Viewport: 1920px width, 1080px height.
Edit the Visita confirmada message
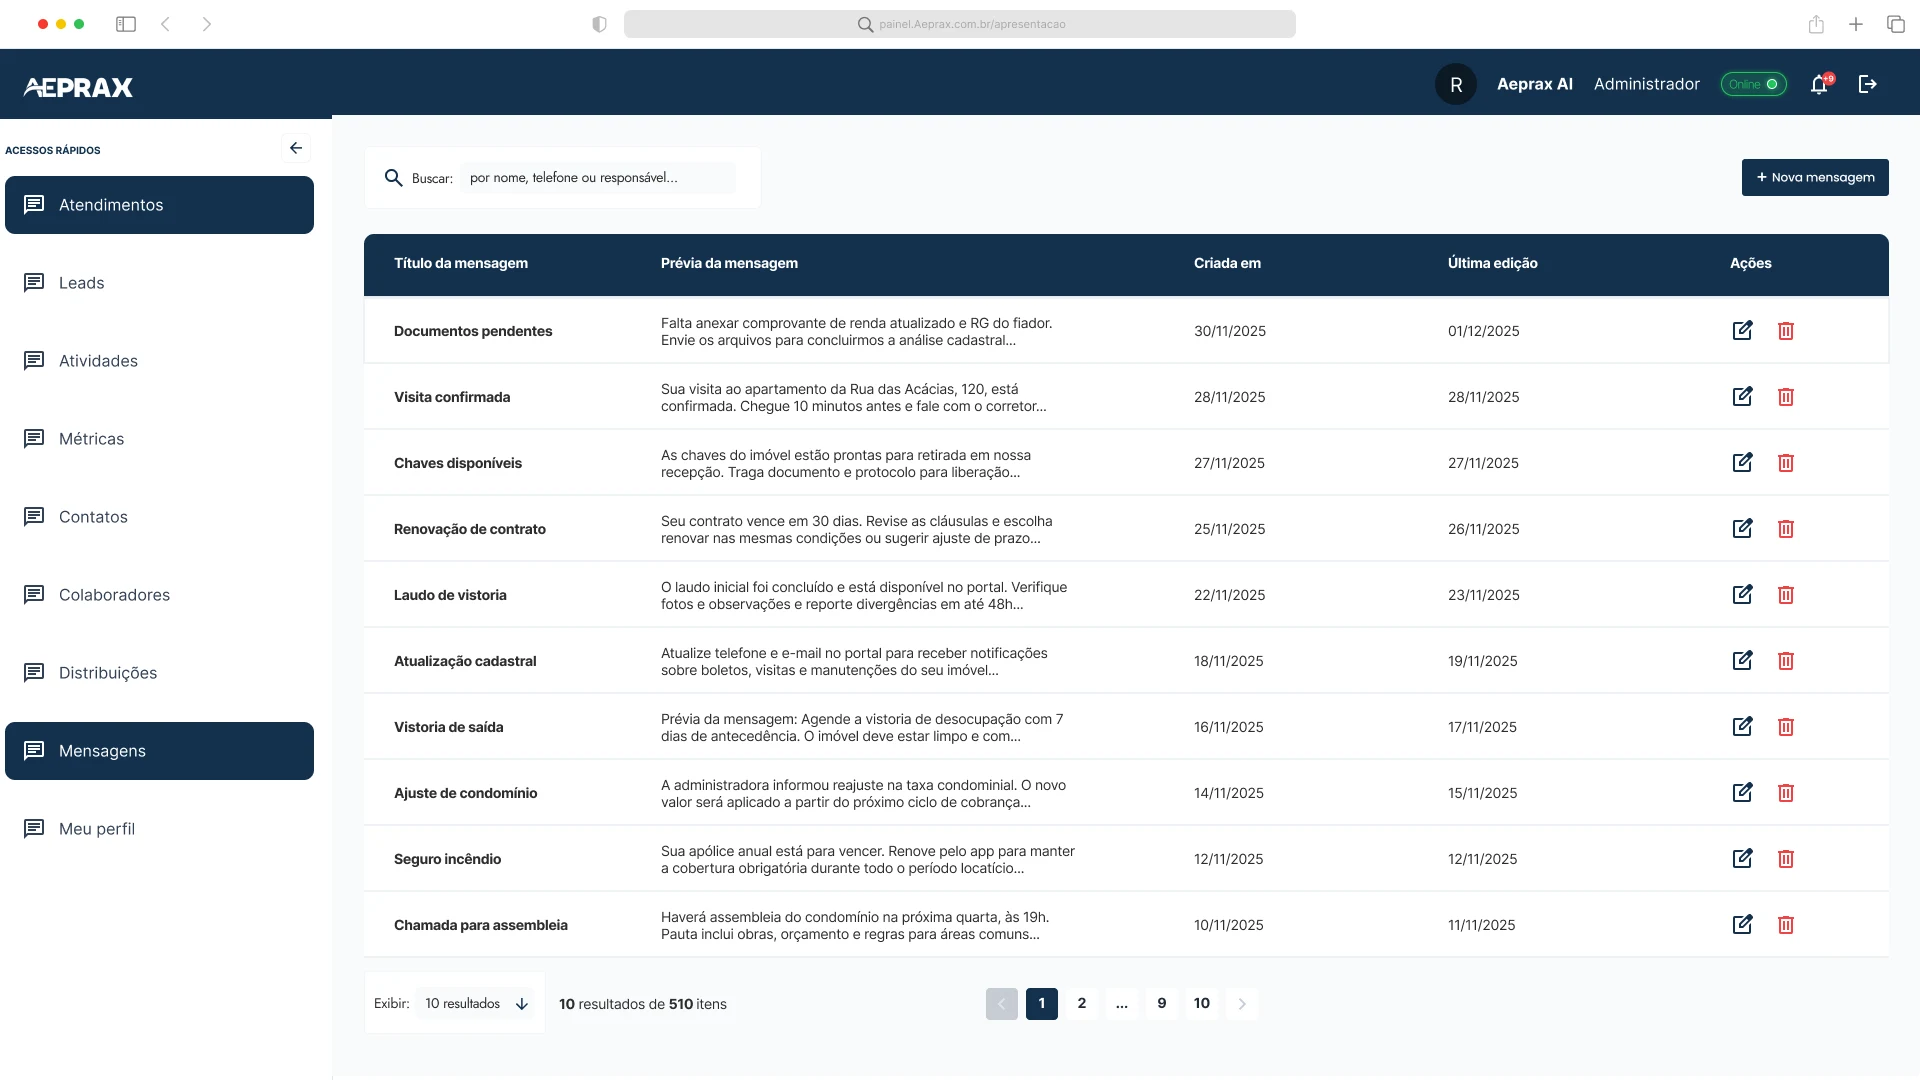coord(1742,397)
